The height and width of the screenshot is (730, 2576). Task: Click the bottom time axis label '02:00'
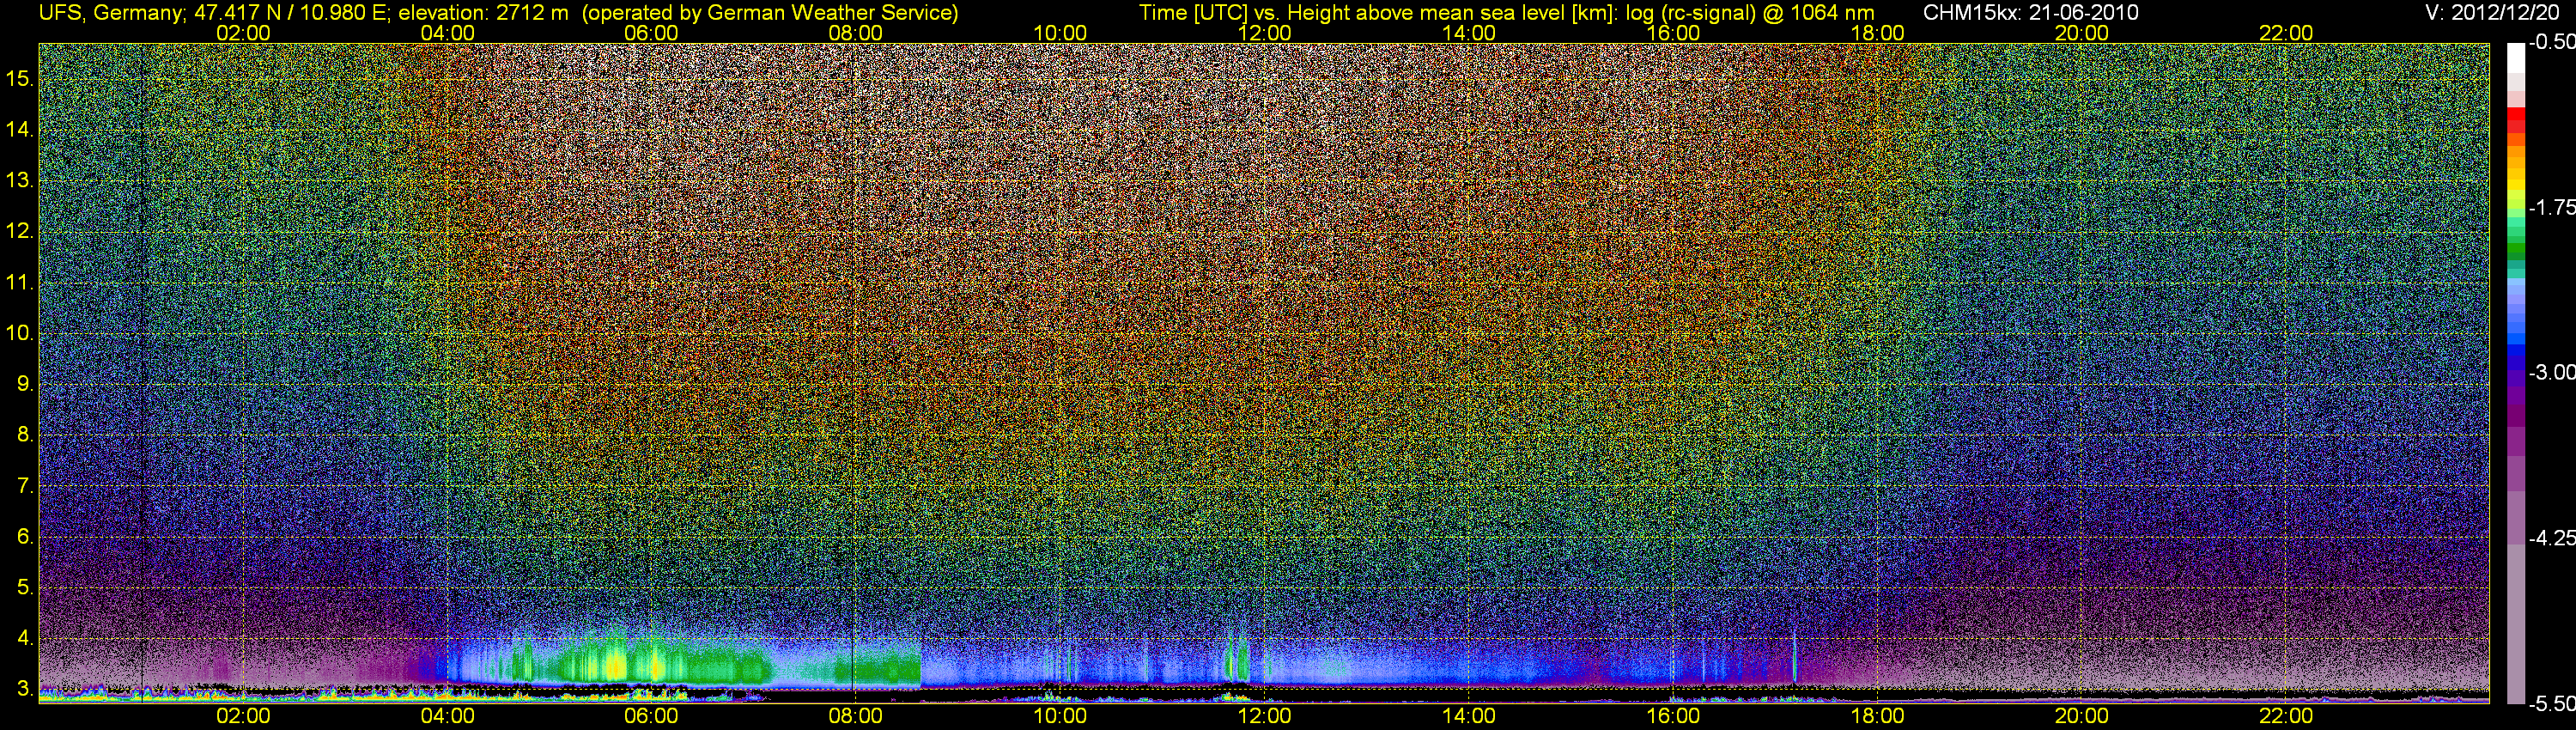(x=243, y=716)
